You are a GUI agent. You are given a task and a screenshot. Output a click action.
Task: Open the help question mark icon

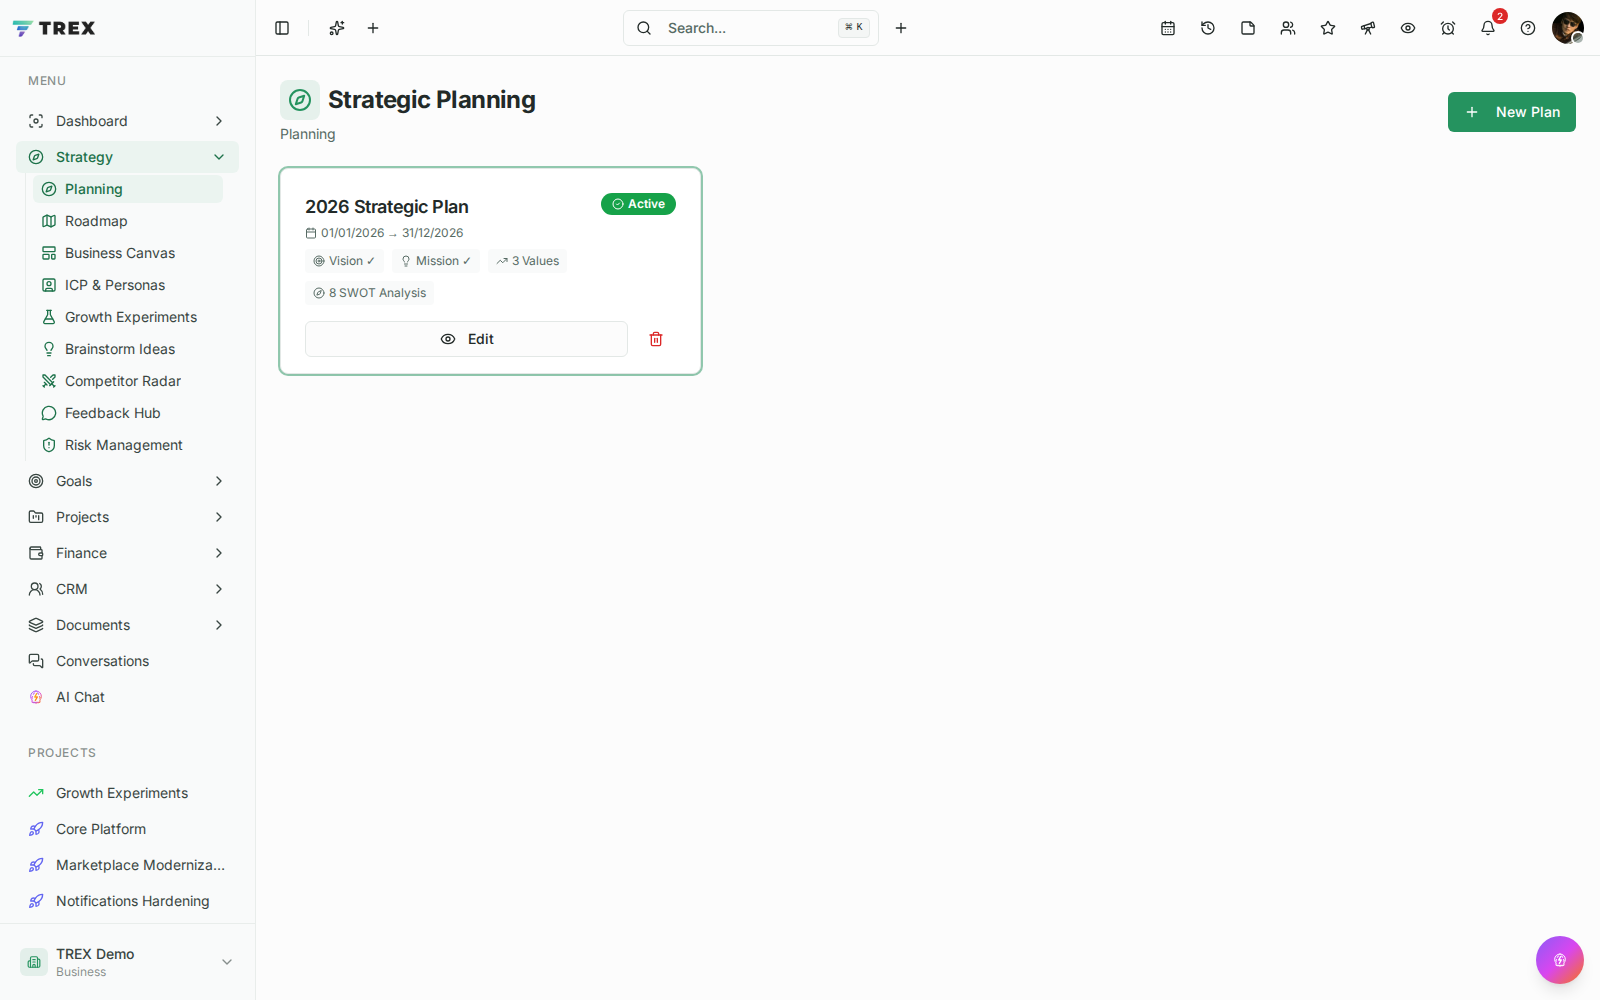point(1528,28)
